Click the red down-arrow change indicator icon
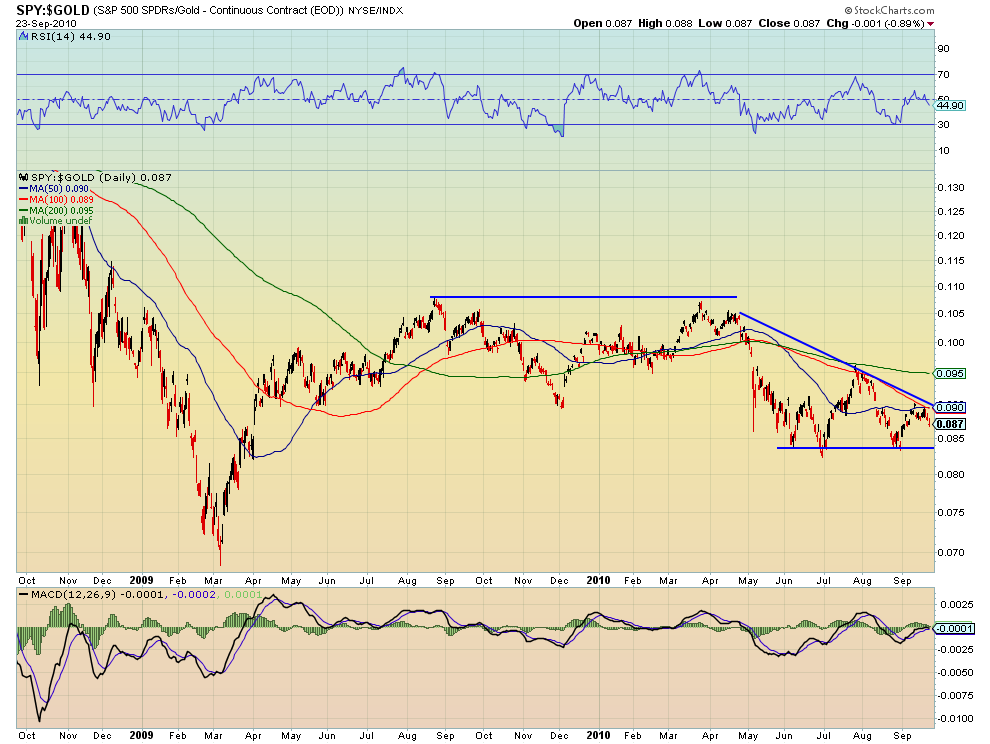 931,24
